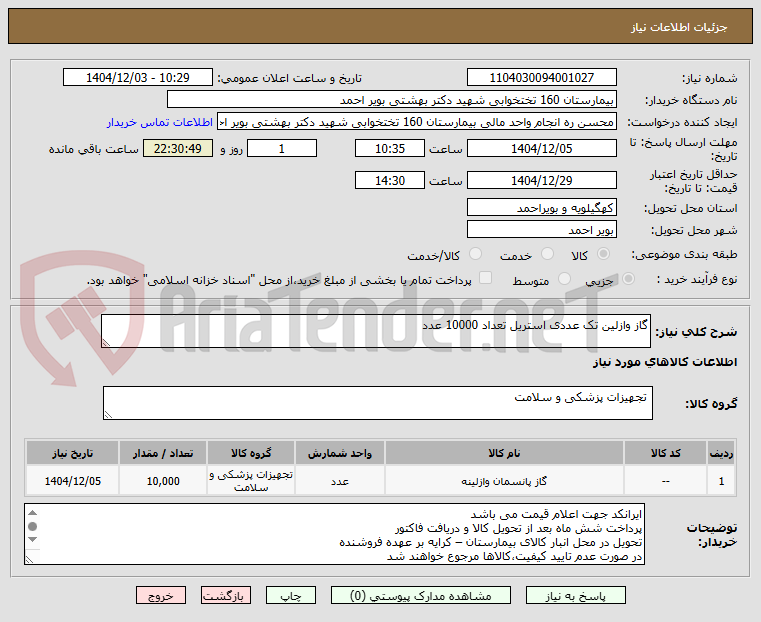Click the 'کد کالا' column header

[666, 453]
